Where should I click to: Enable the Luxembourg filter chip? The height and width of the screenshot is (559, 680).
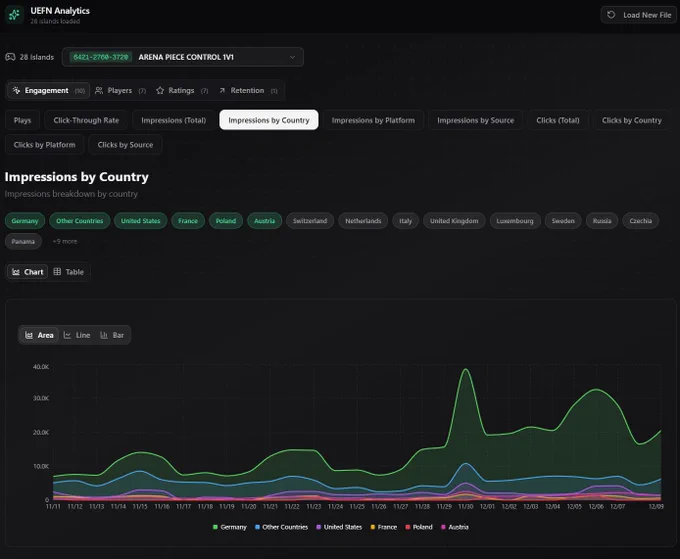tap(515, 221)
